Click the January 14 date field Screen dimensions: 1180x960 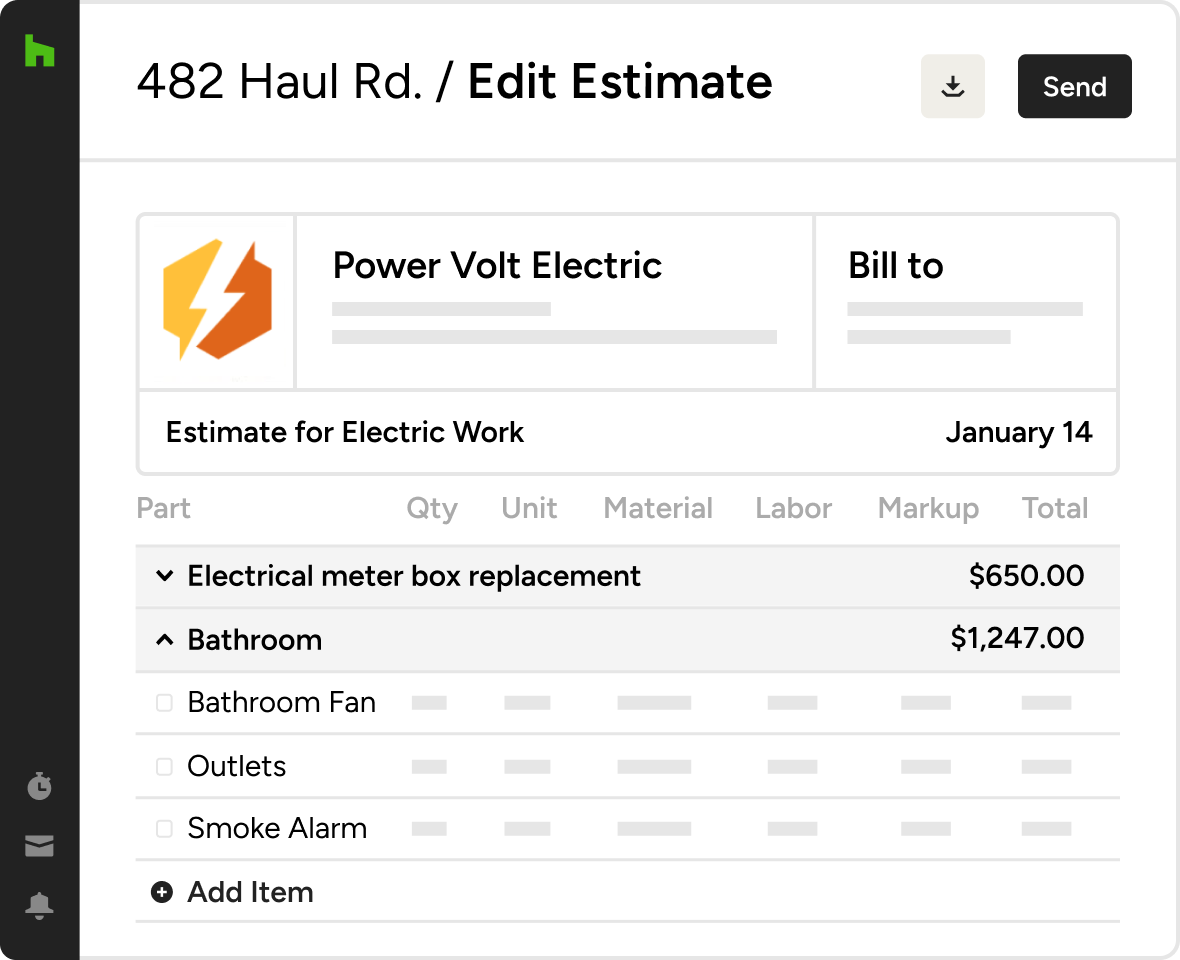click(x=1018, y=432)
